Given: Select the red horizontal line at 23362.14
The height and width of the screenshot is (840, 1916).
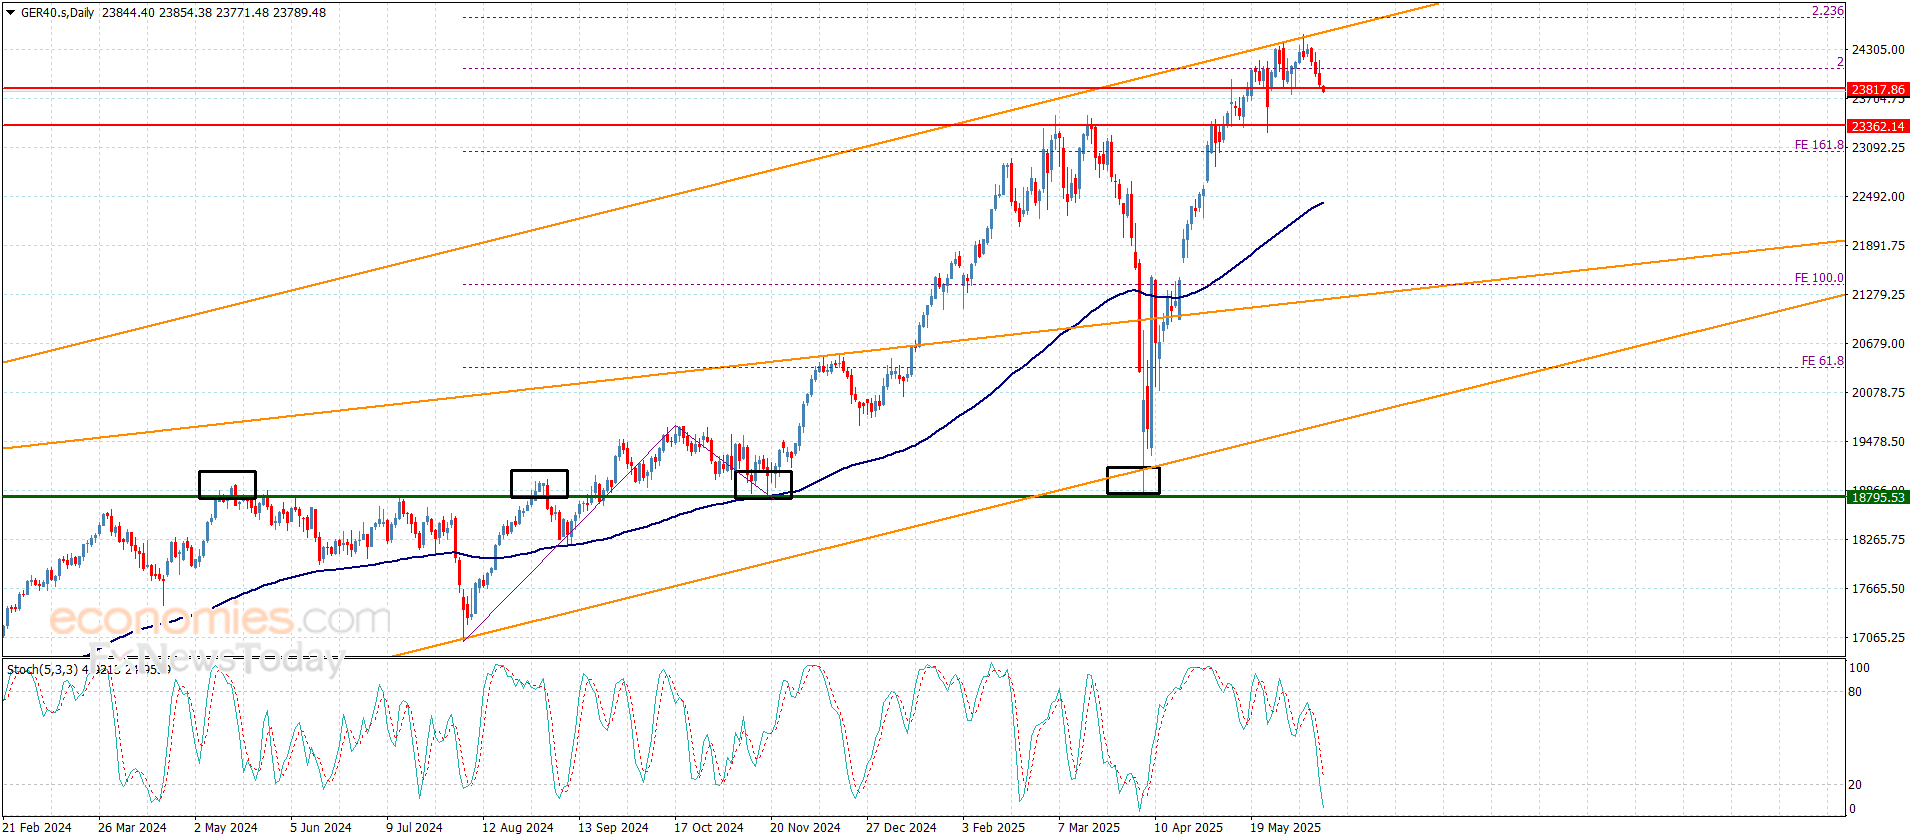Looking at the screenshot, I should tap(924, 125).
